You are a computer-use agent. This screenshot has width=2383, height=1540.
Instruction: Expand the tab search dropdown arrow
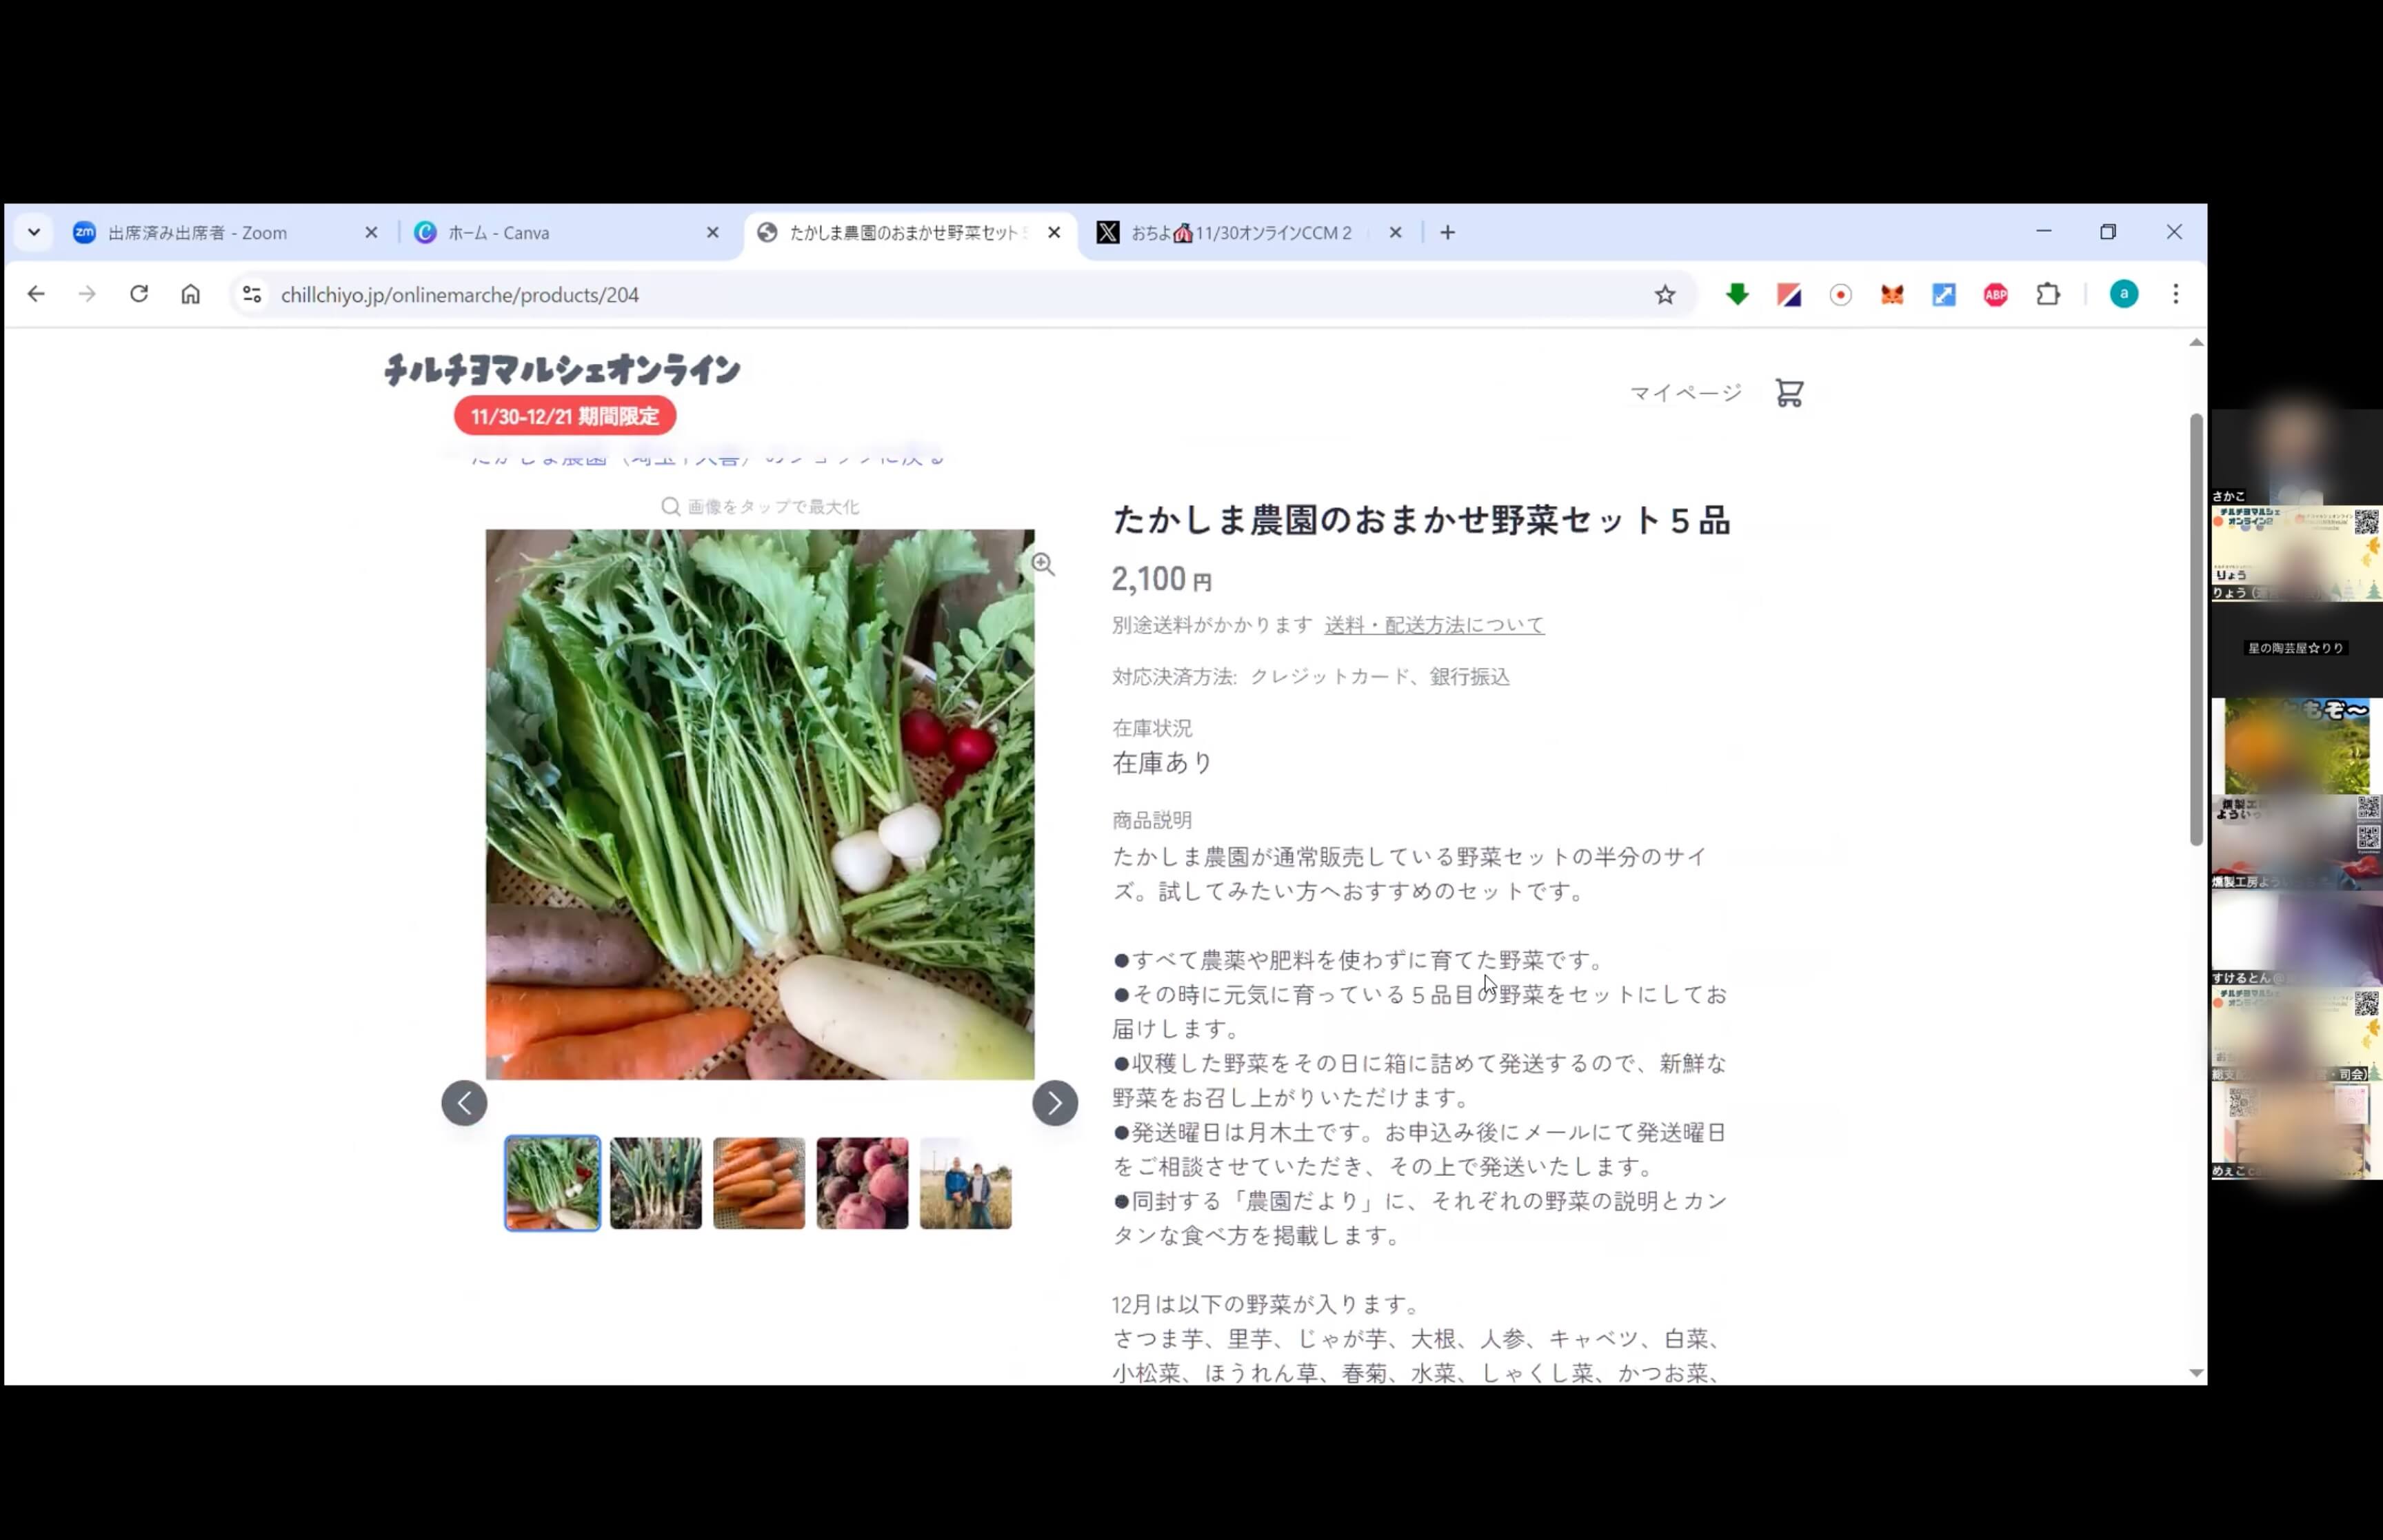(x=34, y=232)
